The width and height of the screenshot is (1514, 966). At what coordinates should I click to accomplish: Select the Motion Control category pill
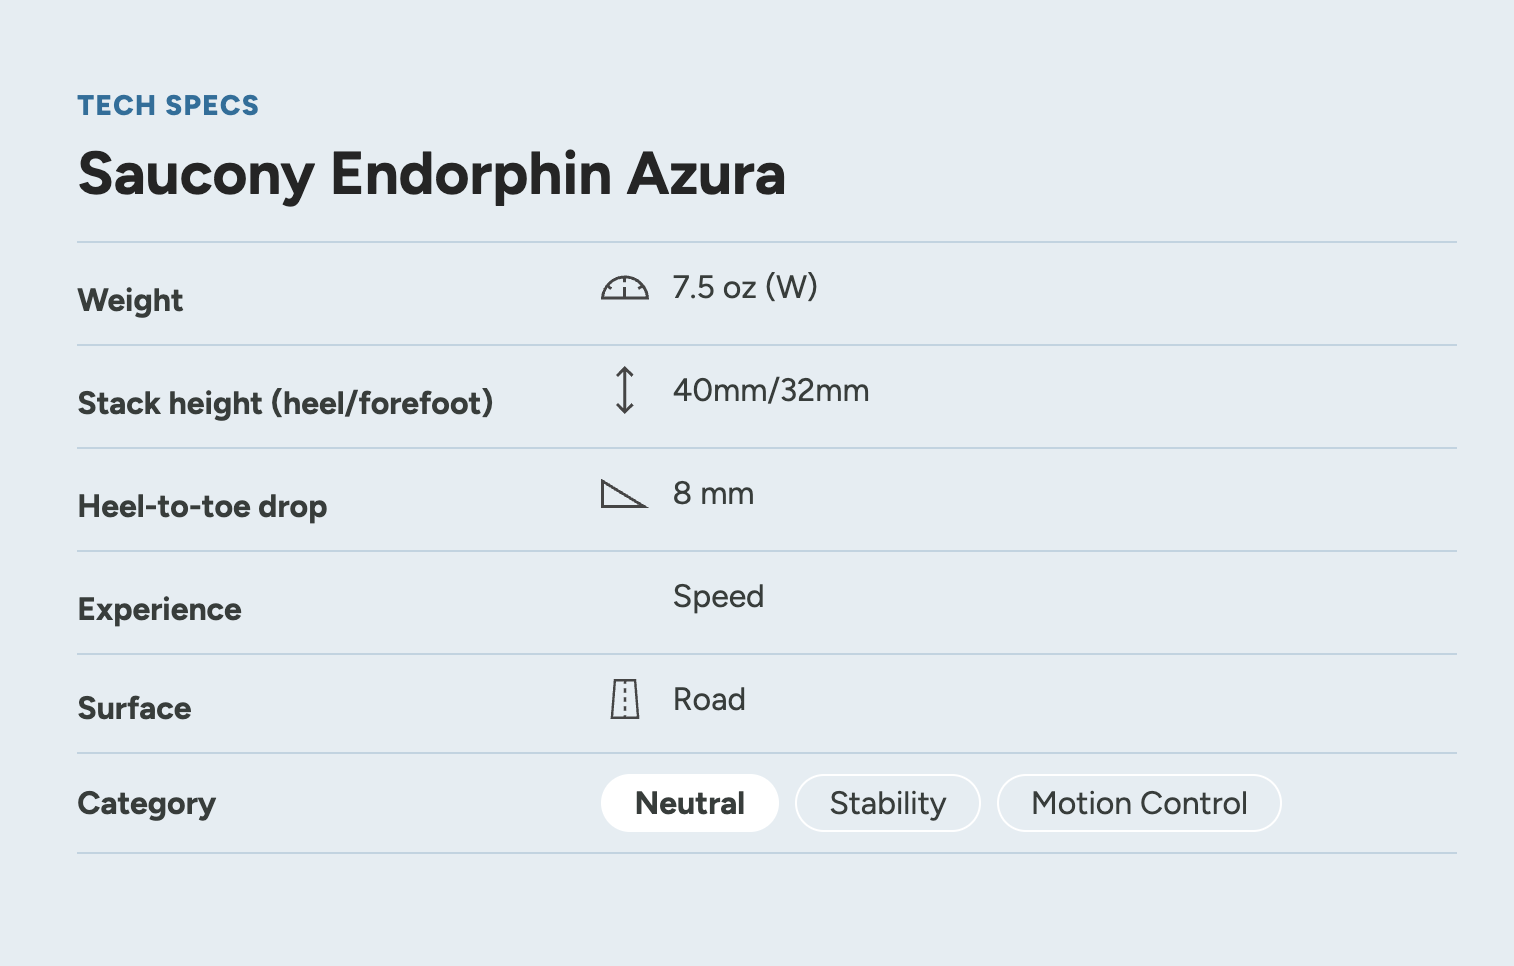(1139, 803)
